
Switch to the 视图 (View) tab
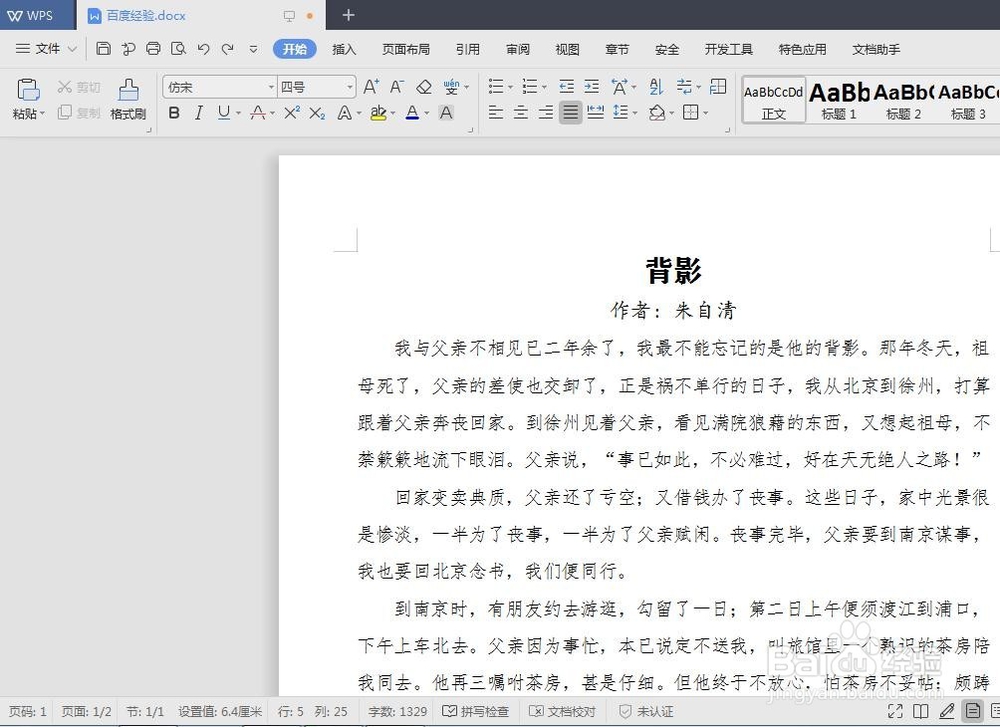[x=567, y=49]
